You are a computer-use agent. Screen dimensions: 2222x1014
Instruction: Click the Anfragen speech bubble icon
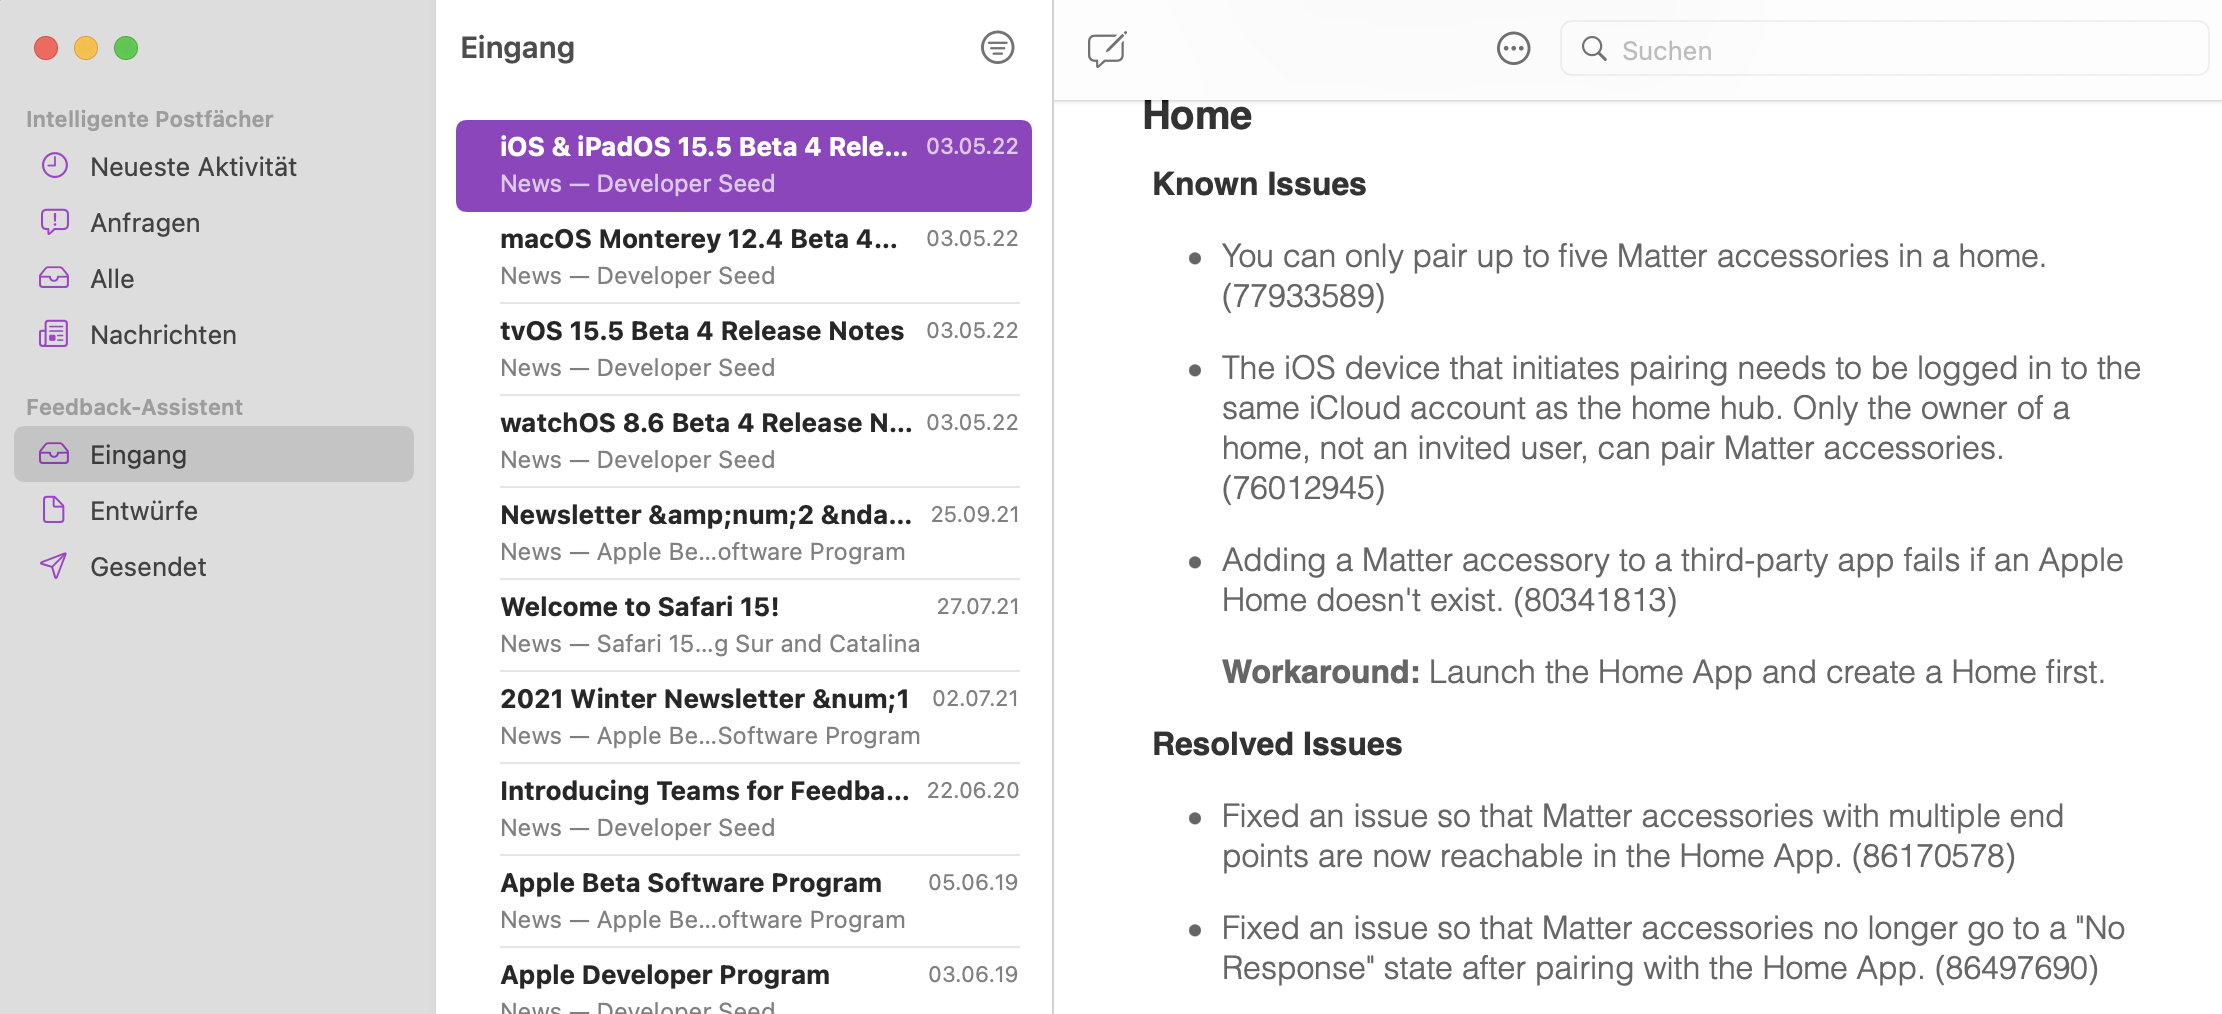pyautogui.click(x=55, y=222)
